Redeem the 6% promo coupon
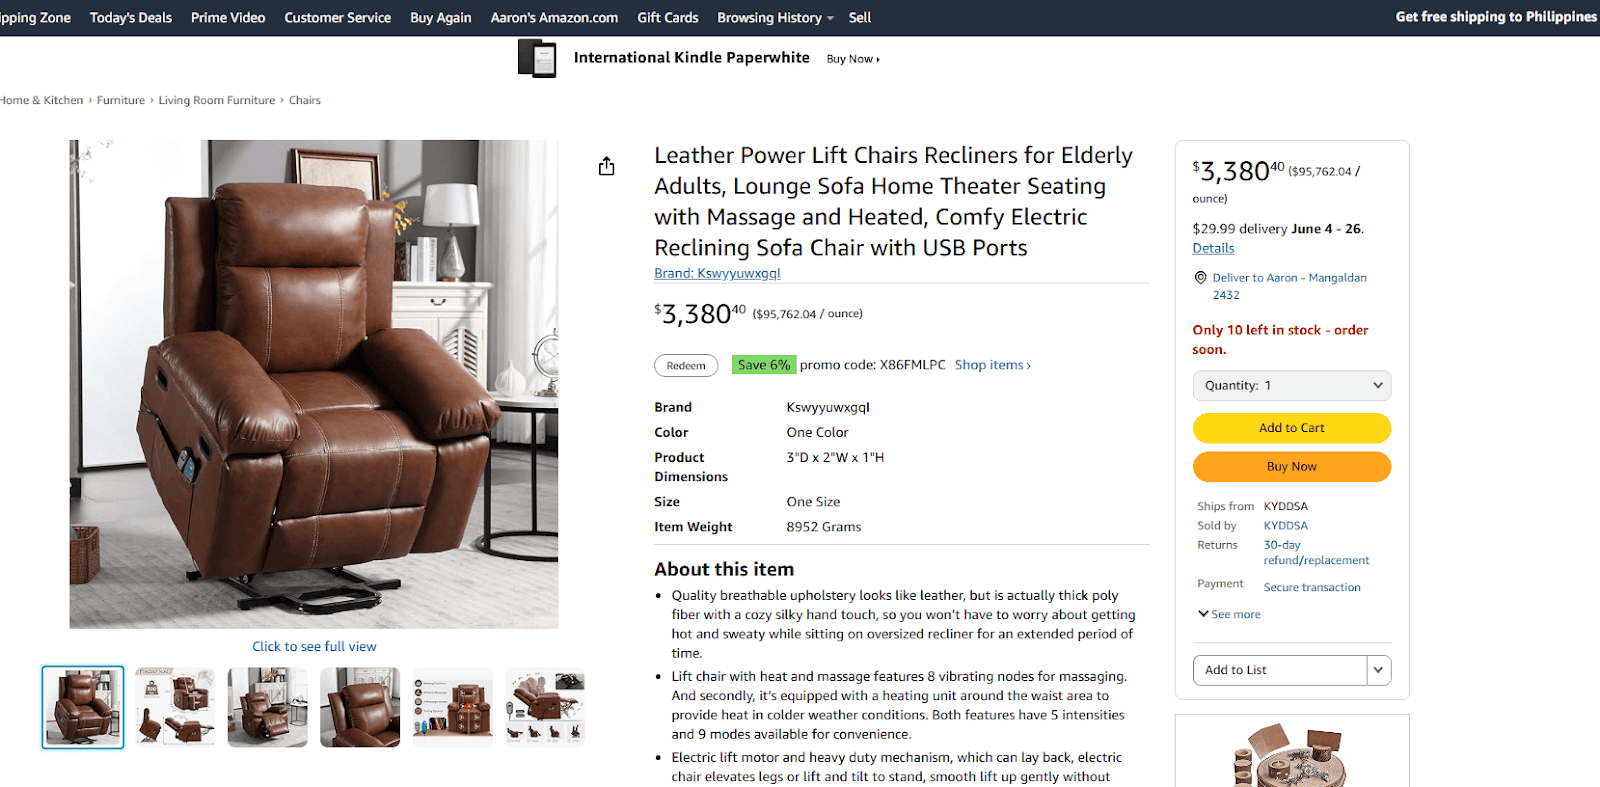 (x=686, y=366)
